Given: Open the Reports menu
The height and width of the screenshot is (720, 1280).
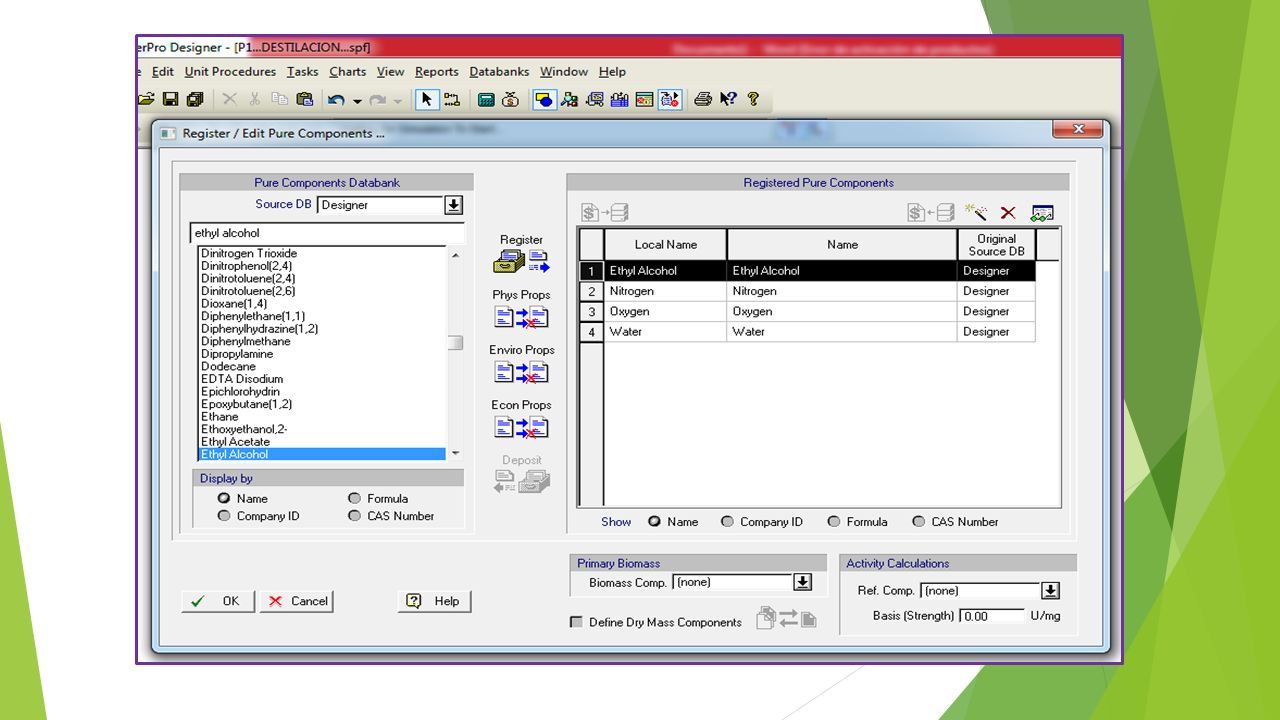Looking at the screenshot, I should 436,71.
